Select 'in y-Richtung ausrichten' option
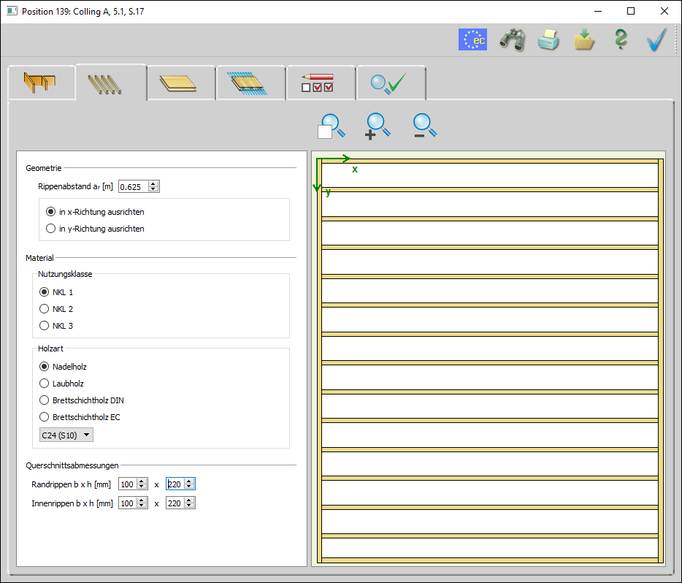 point(51,228)
